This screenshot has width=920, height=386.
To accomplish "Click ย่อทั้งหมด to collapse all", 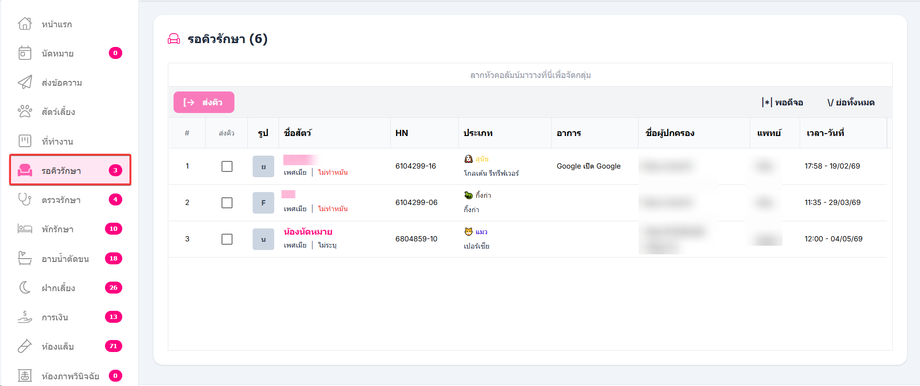I will click(x=851, y=103).
